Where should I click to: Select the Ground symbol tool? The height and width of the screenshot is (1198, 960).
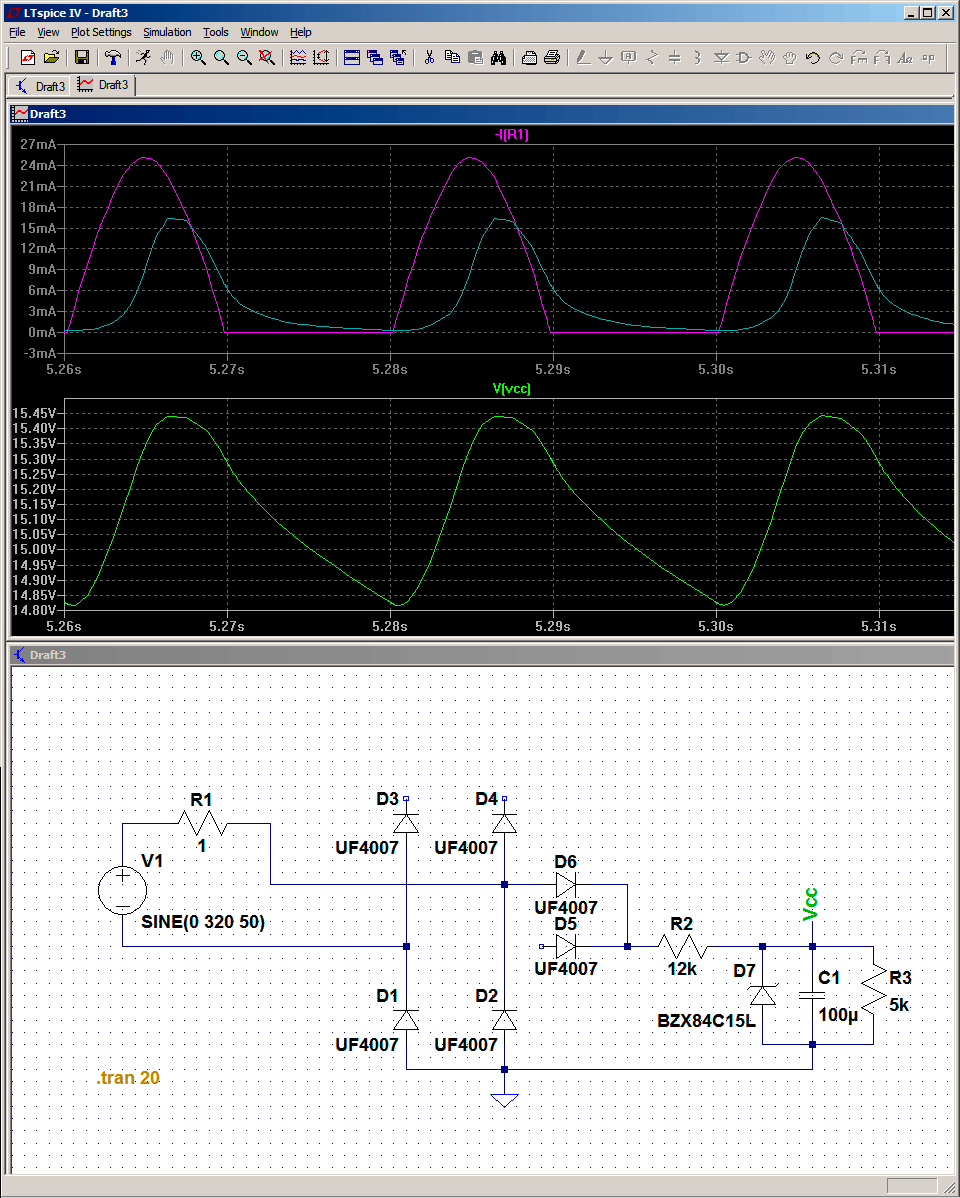pyautogui.click(x=605, y=57)
